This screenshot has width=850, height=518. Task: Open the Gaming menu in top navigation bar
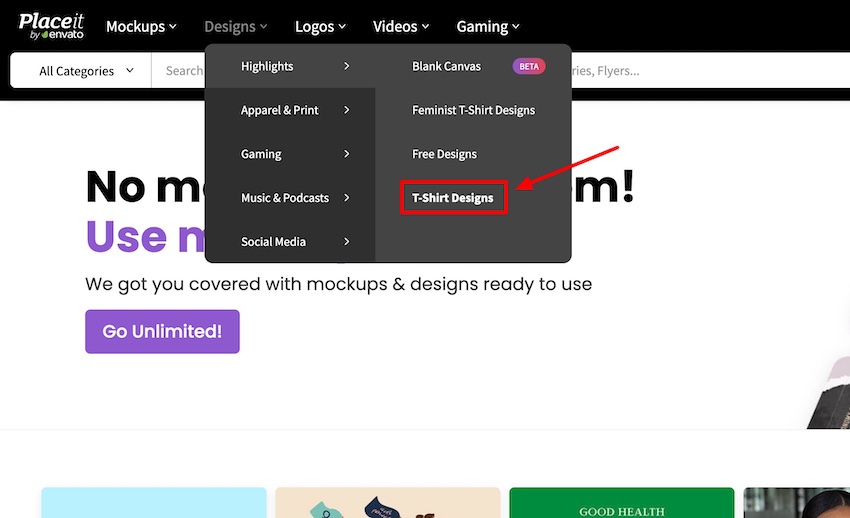488,27
